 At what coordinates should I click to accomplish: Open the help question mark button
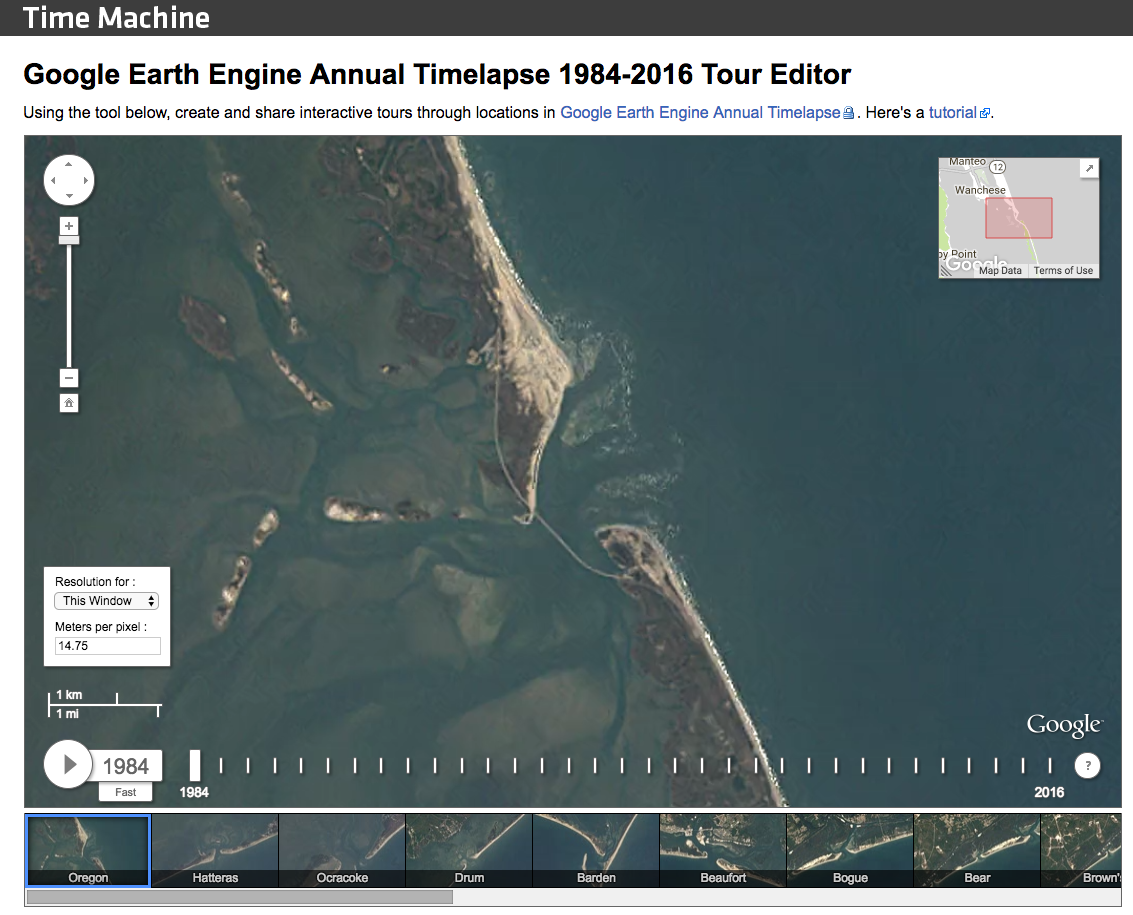click(1087, 765)
